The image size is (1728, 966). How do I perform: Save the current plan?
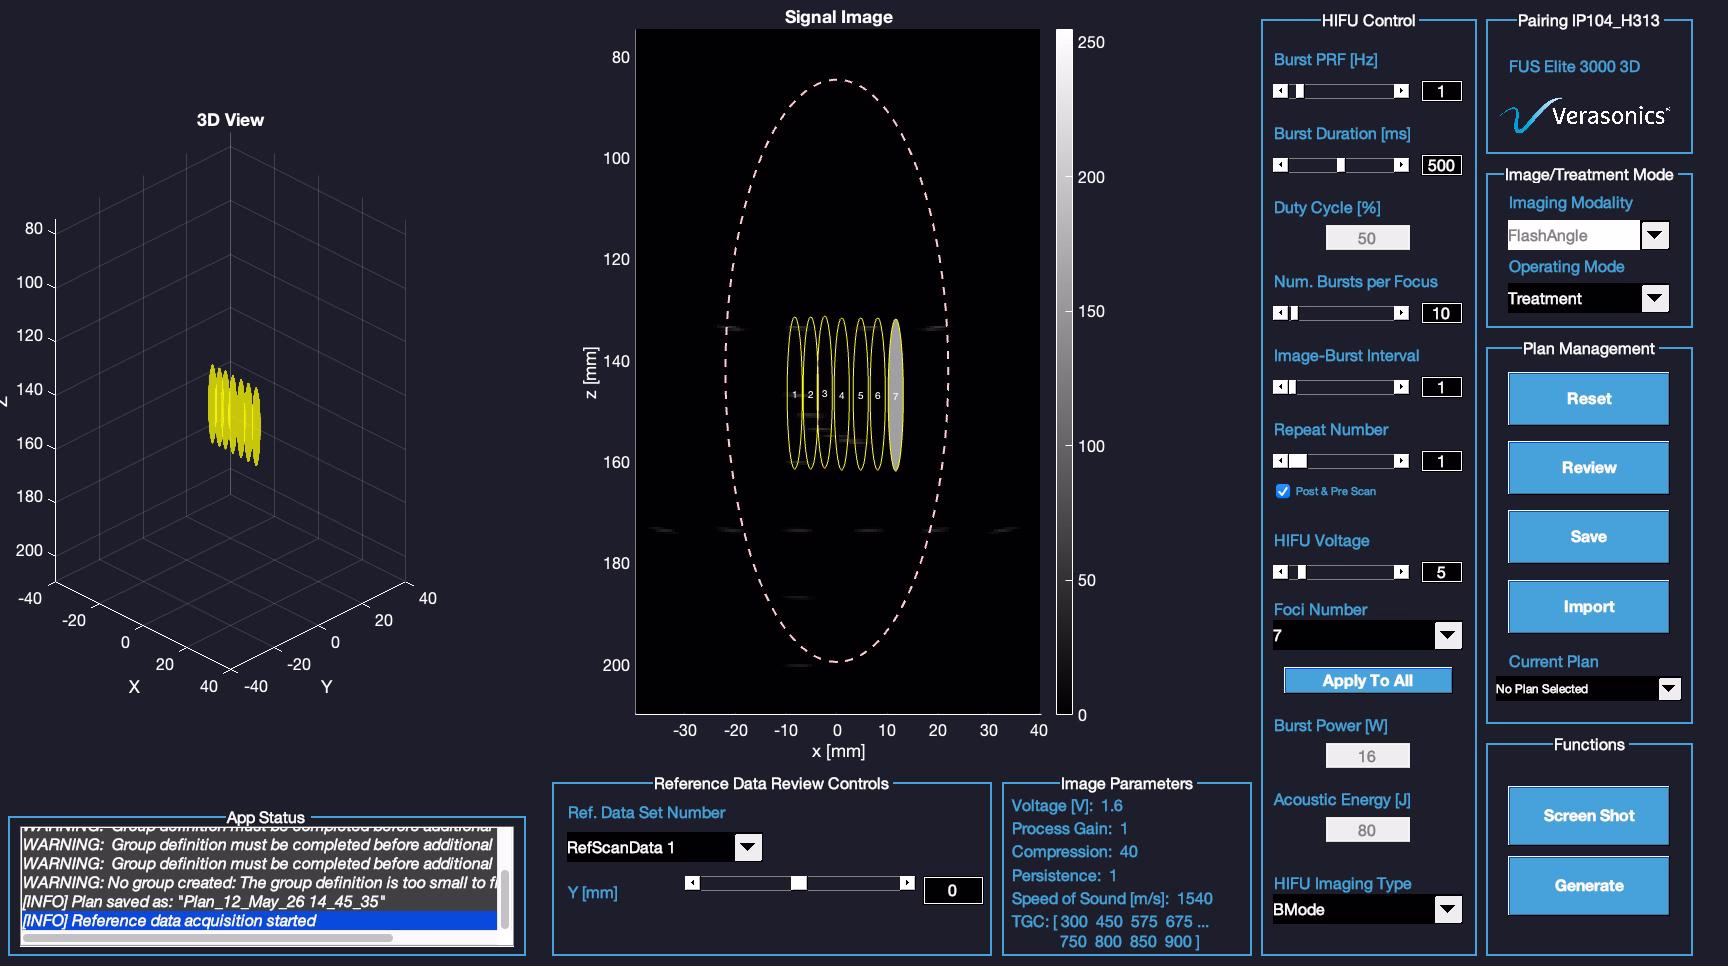tap(1588, 537)
